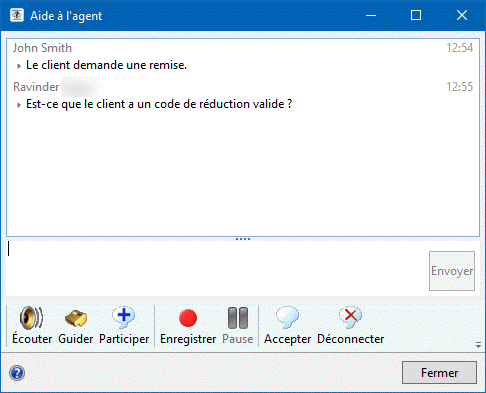Open the toolbar overflow arrow
486x393 pixels.
coord(478,345)
